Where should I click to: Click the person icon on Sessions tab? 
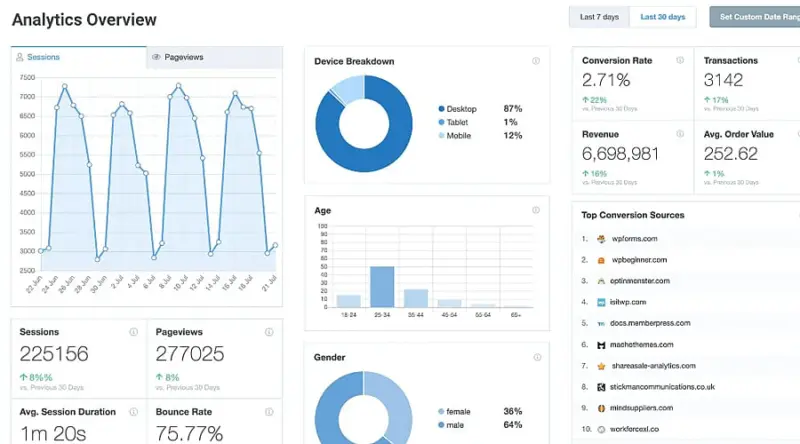19,57
